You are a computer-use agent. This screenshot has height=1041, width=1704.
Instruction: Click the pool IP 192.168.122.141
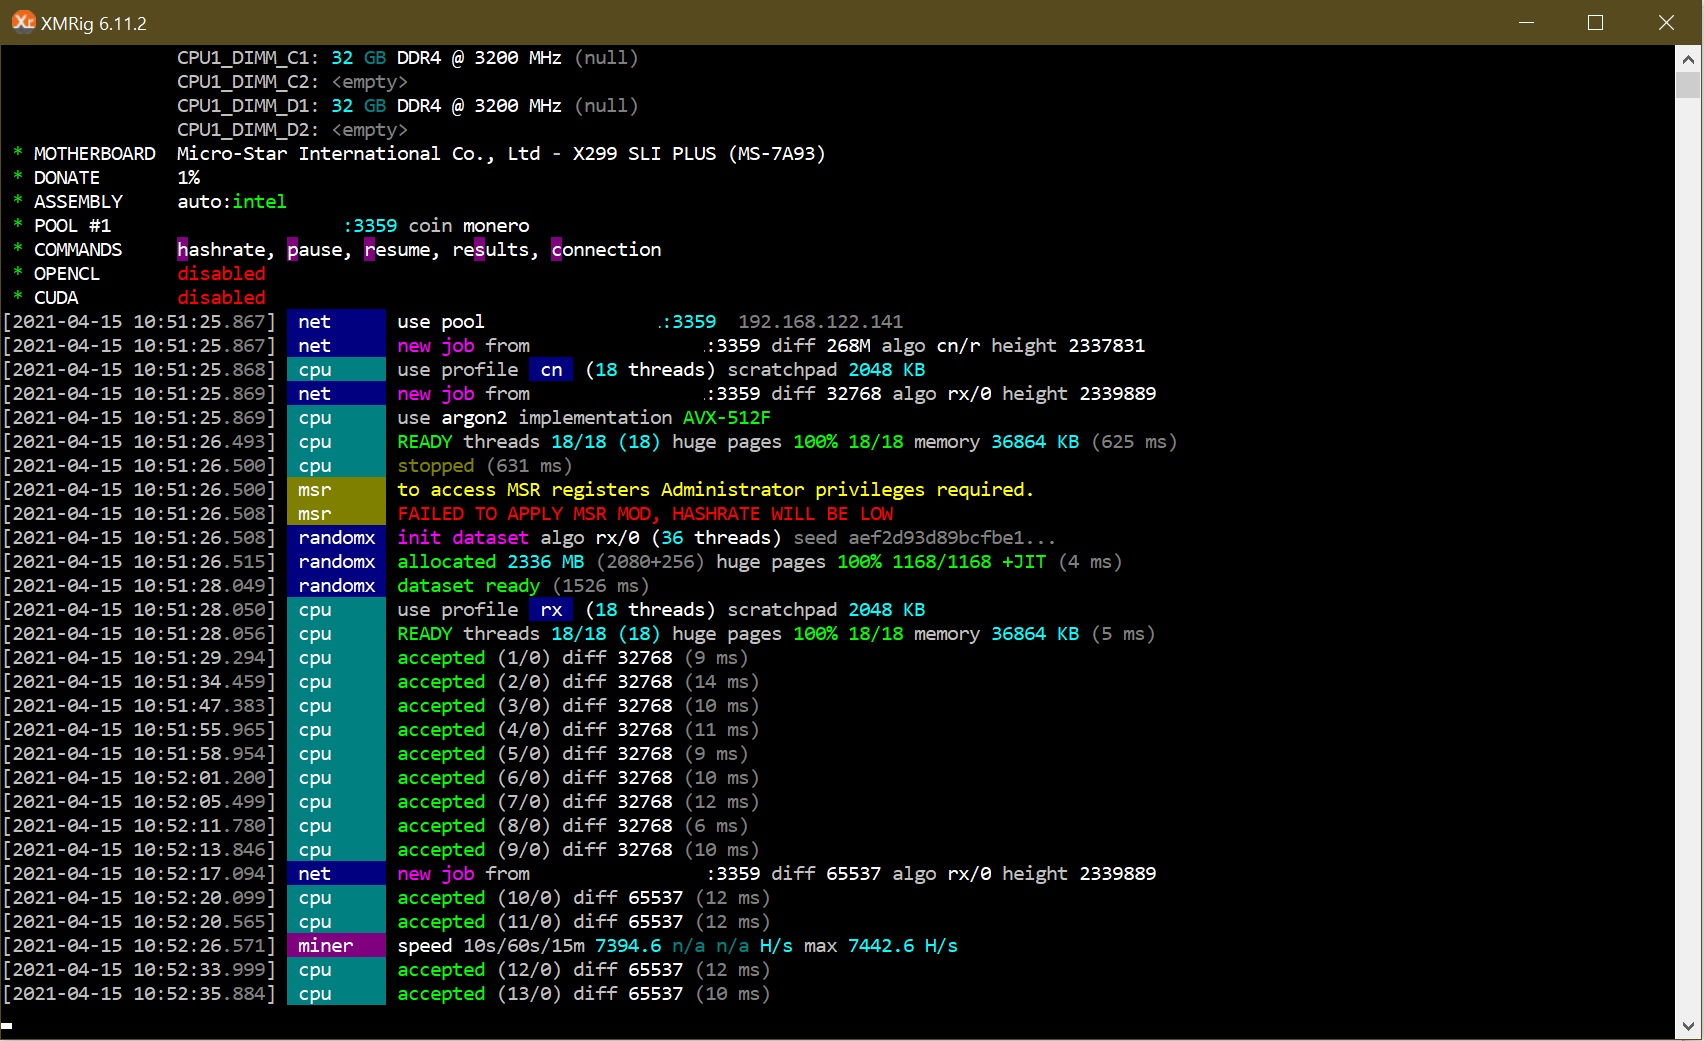[820, 322]
